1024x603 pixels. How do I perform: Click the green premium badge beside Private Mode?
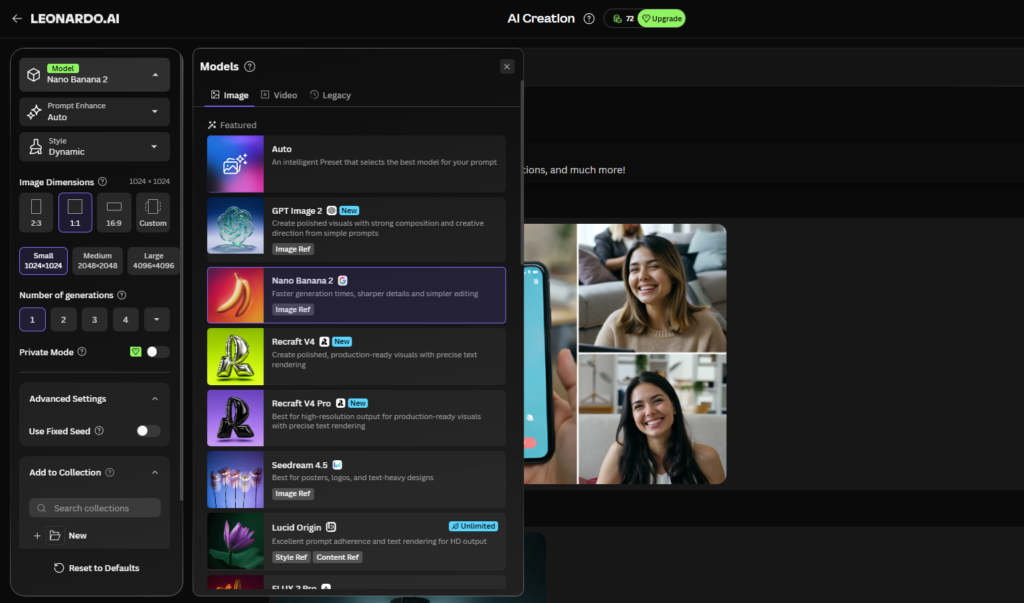click(135, 351)
